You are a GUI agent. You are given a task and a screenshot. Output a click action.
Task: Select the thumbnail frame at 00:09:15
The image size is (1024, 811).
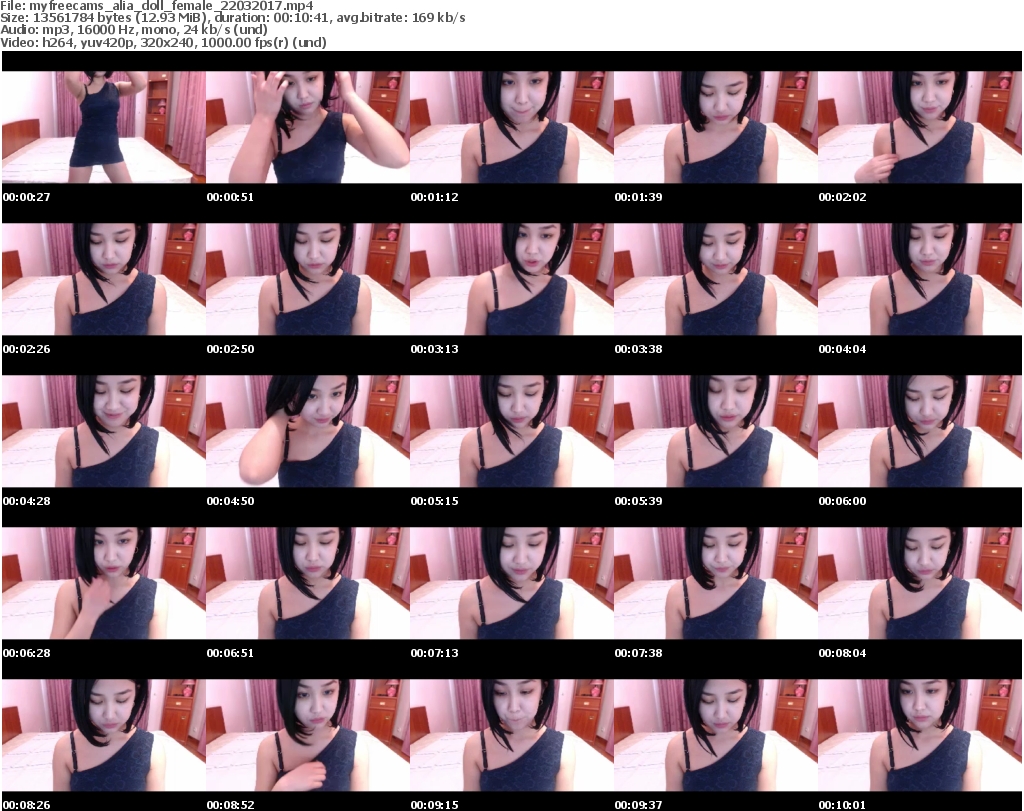(512, 736)
